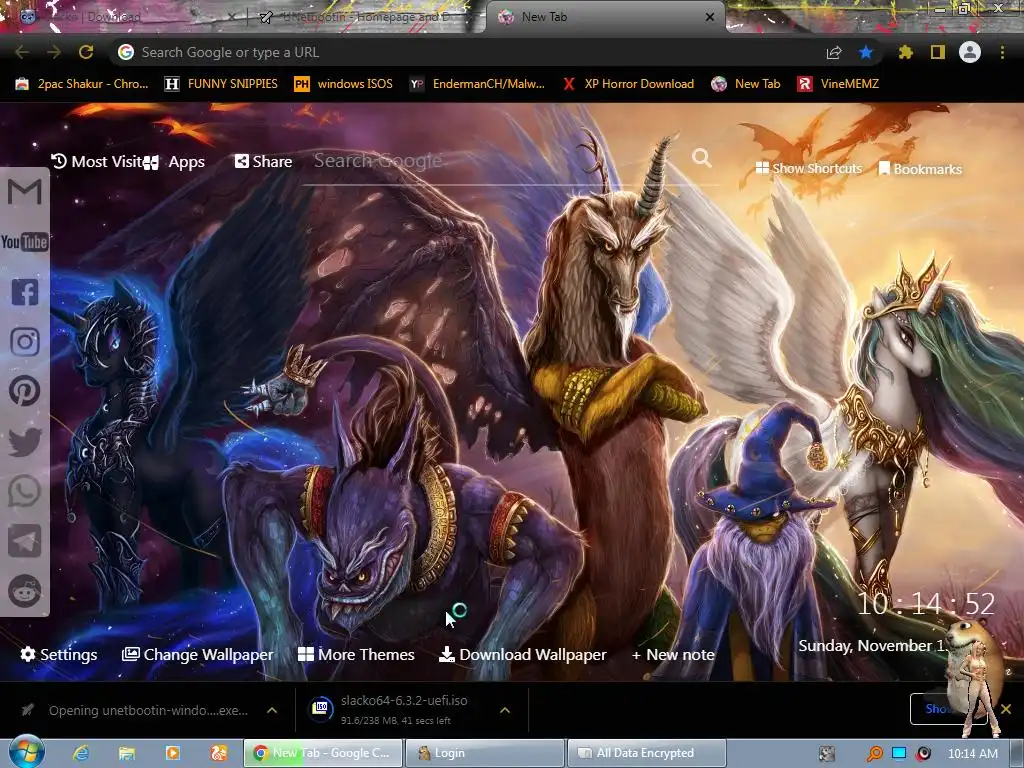Image resolution: width=1024 pixels, height=768 pixels.
Task: Open Gmail from the sidebar
Action: click(25, 192)
